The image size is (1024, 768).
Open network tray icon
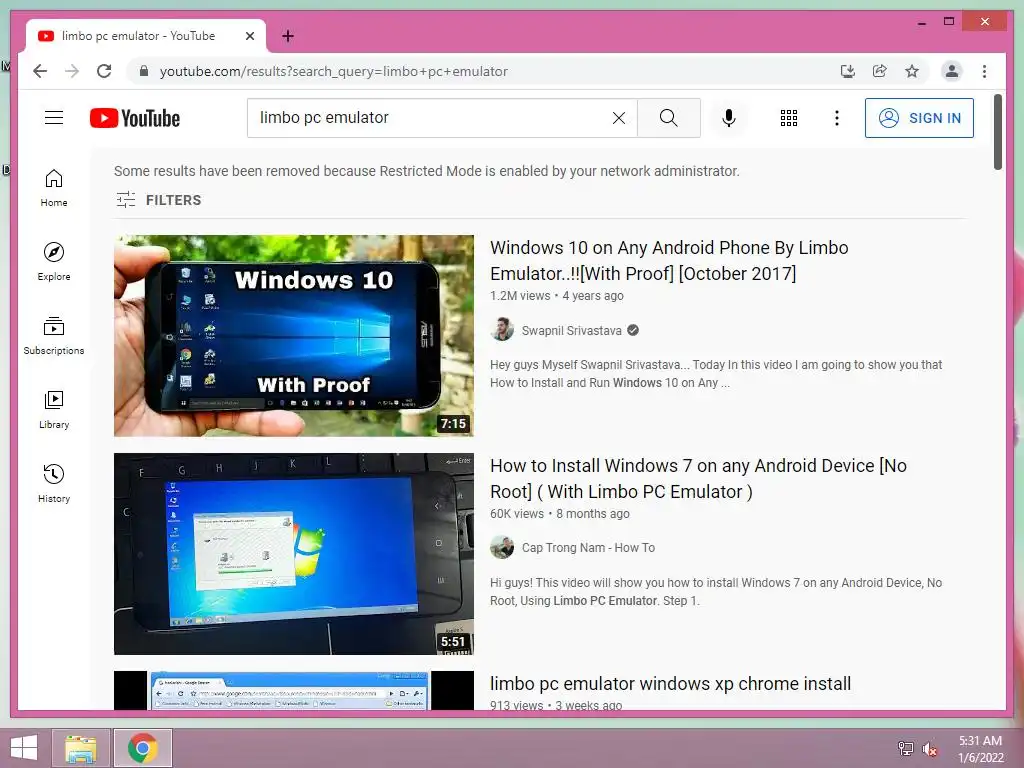(906, 749)
